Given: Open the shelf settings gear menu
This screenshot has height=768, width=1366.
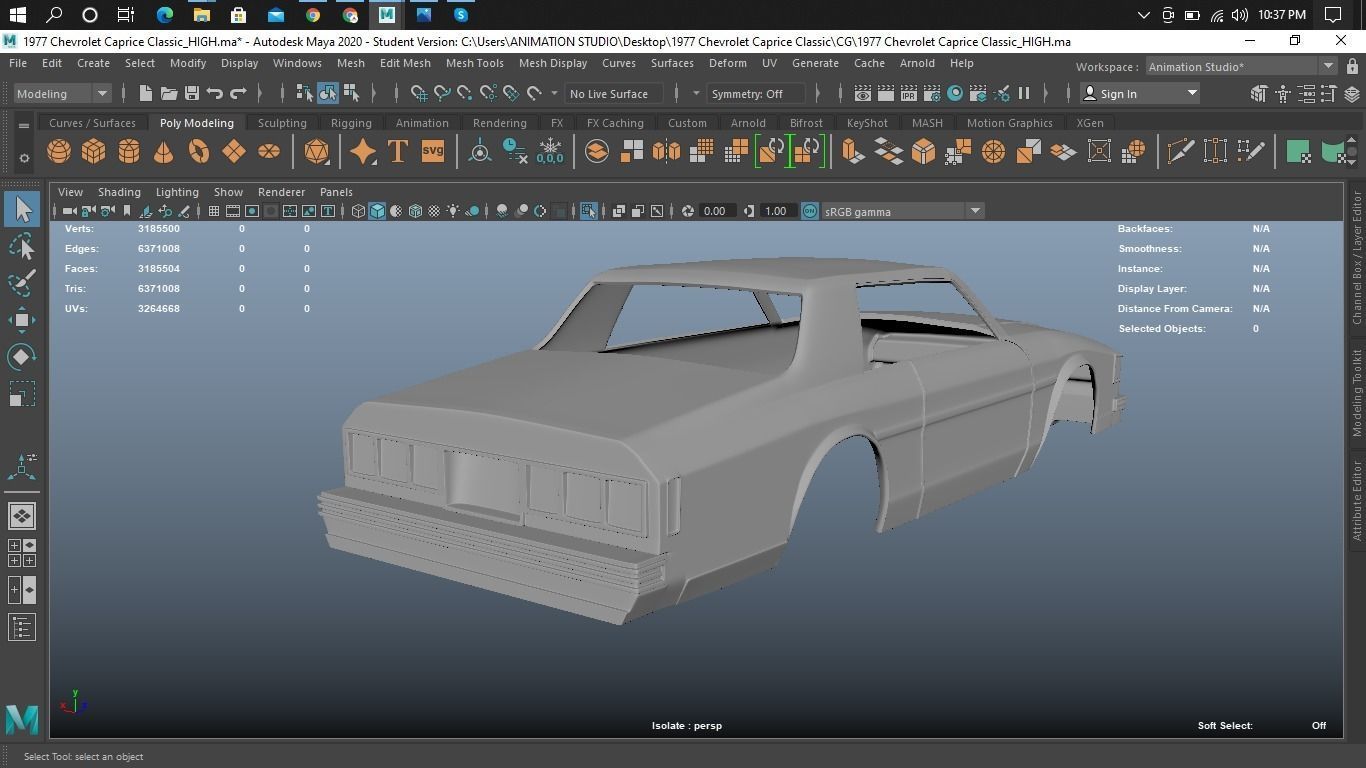Looking at the screenshot, I should point(24,159).
